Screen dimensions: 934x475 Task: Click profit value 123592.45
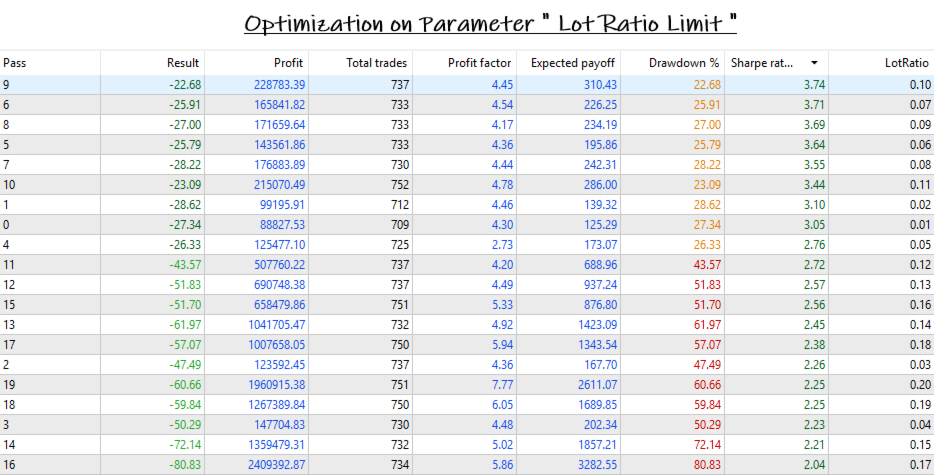coord(279,365)
